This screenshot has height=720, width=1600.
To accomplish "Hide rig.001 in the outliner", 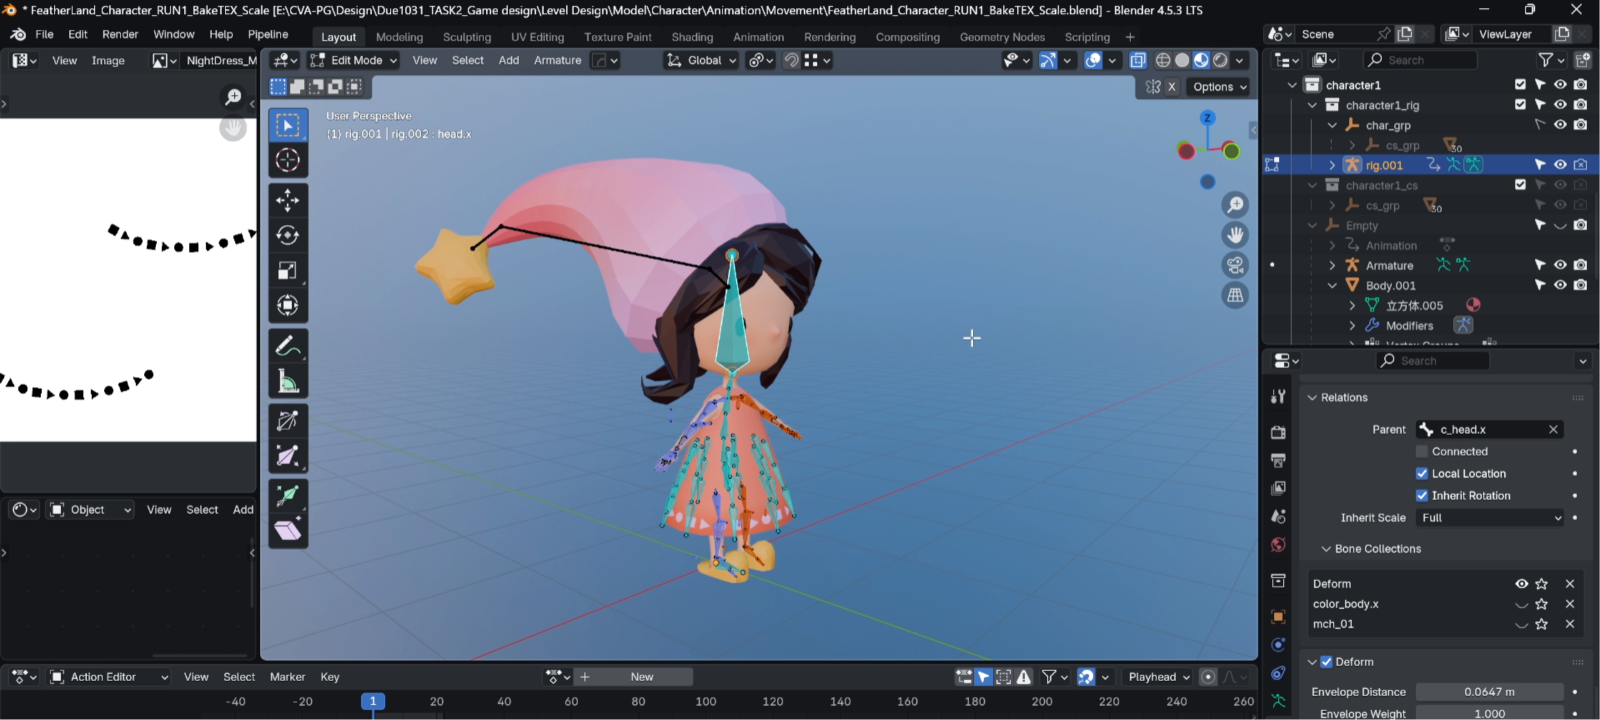I will 1560,165.
